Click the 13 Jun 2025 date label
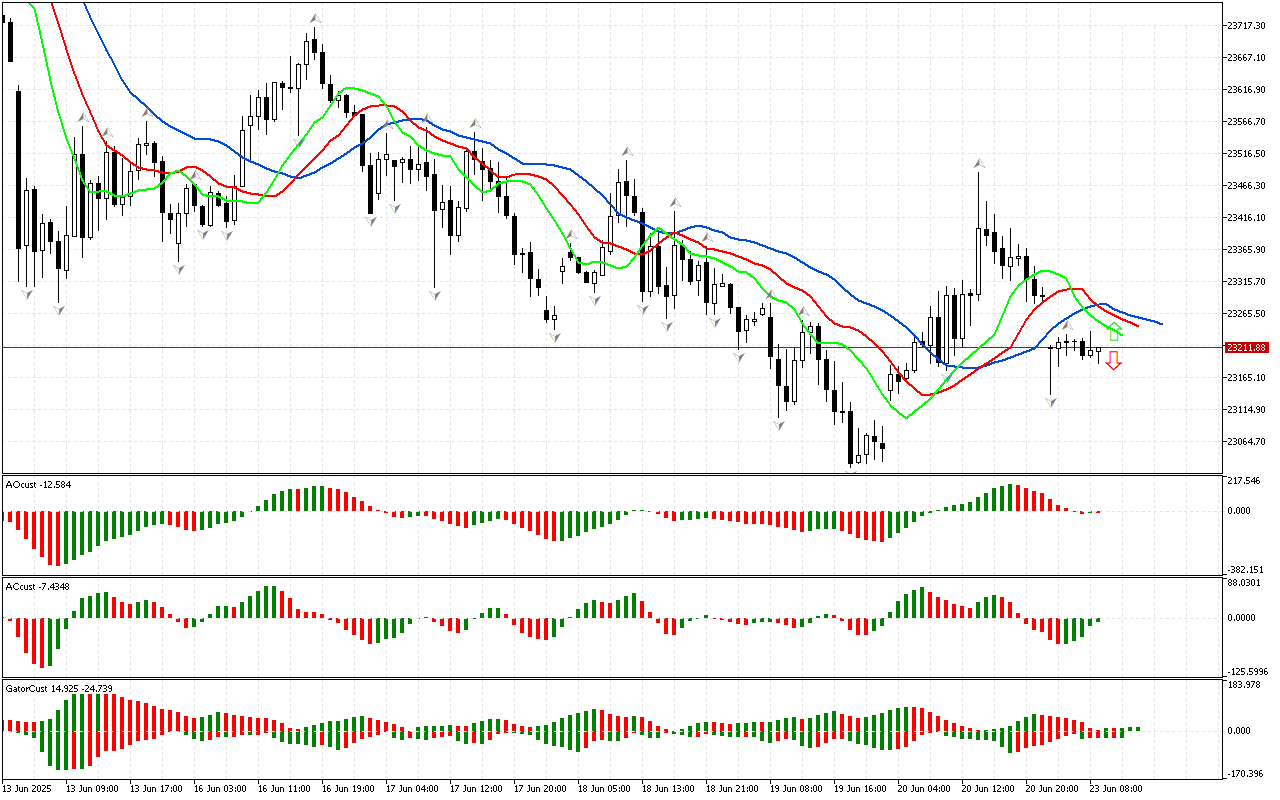Image resolution: width=1280 pixels, height=800 pixels. [30, 788]
